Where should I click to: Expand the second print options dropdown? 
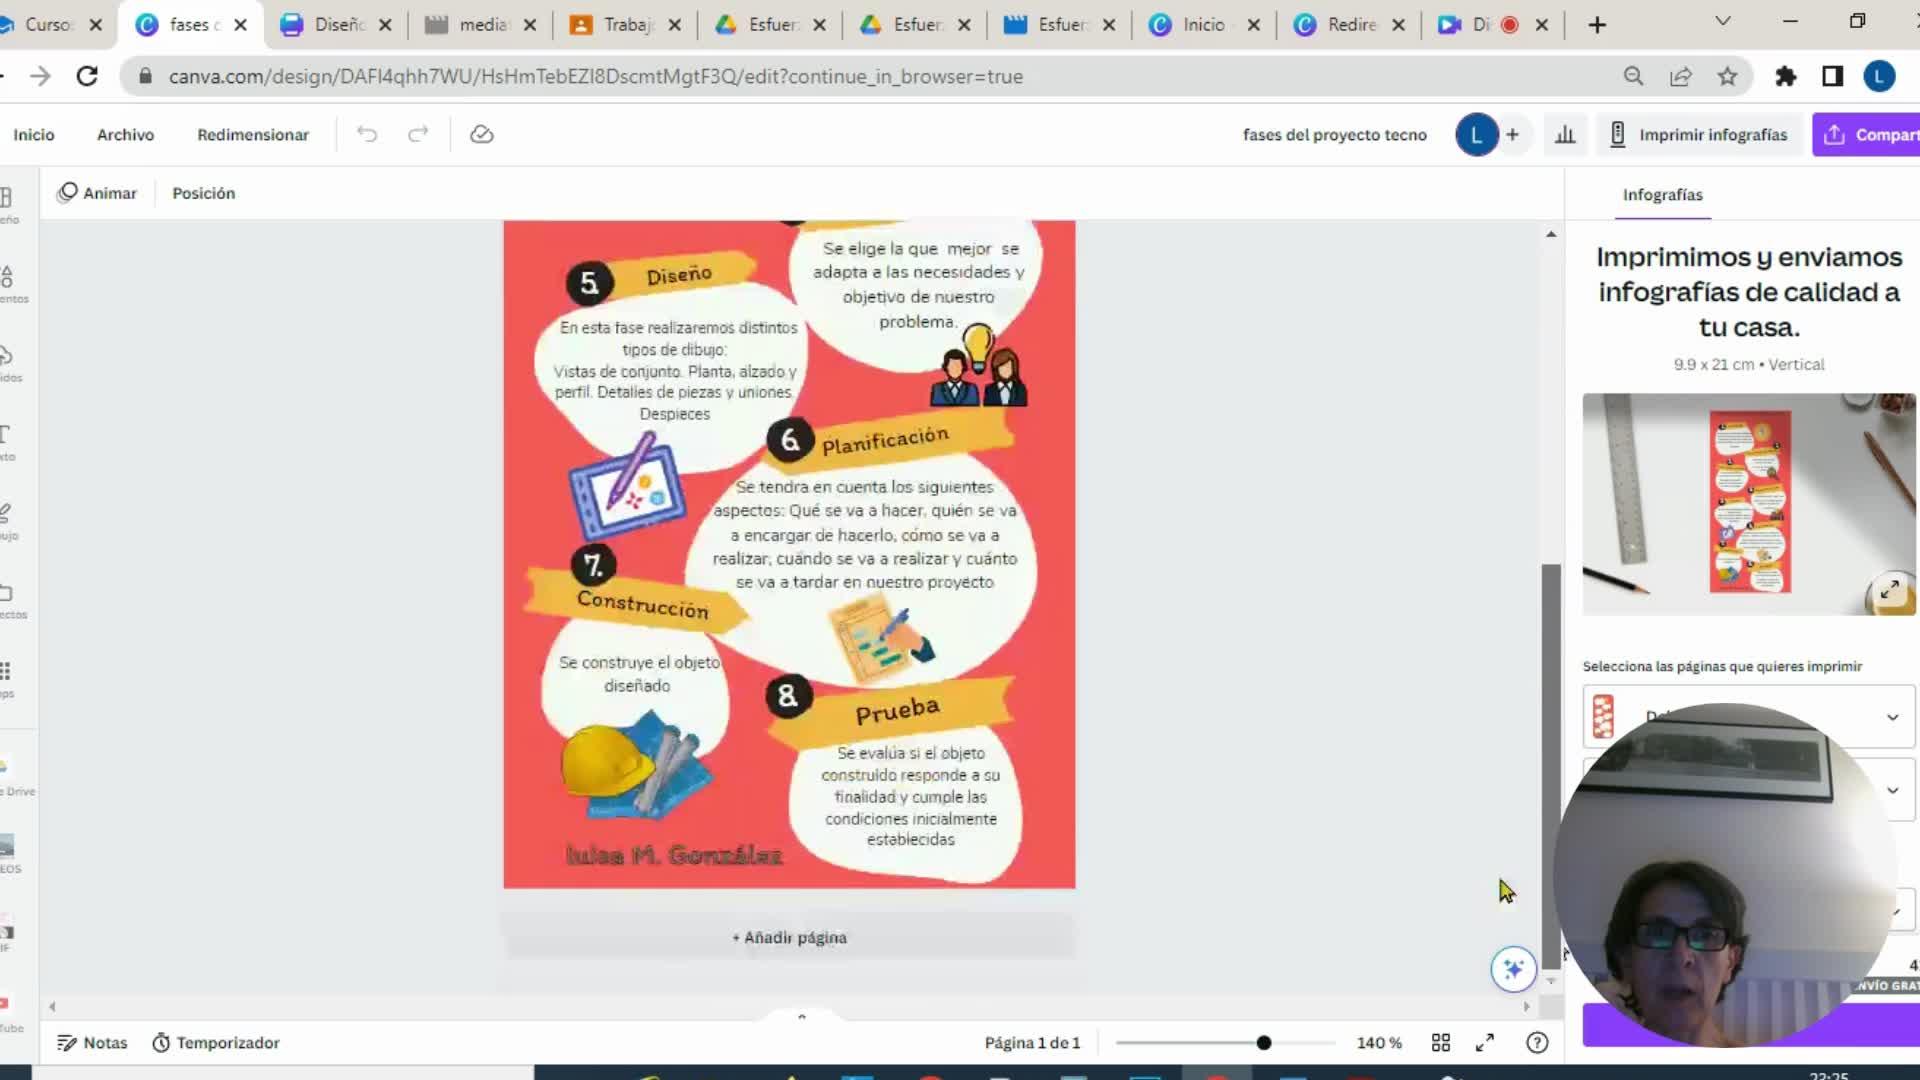[x=1892, y=790]
